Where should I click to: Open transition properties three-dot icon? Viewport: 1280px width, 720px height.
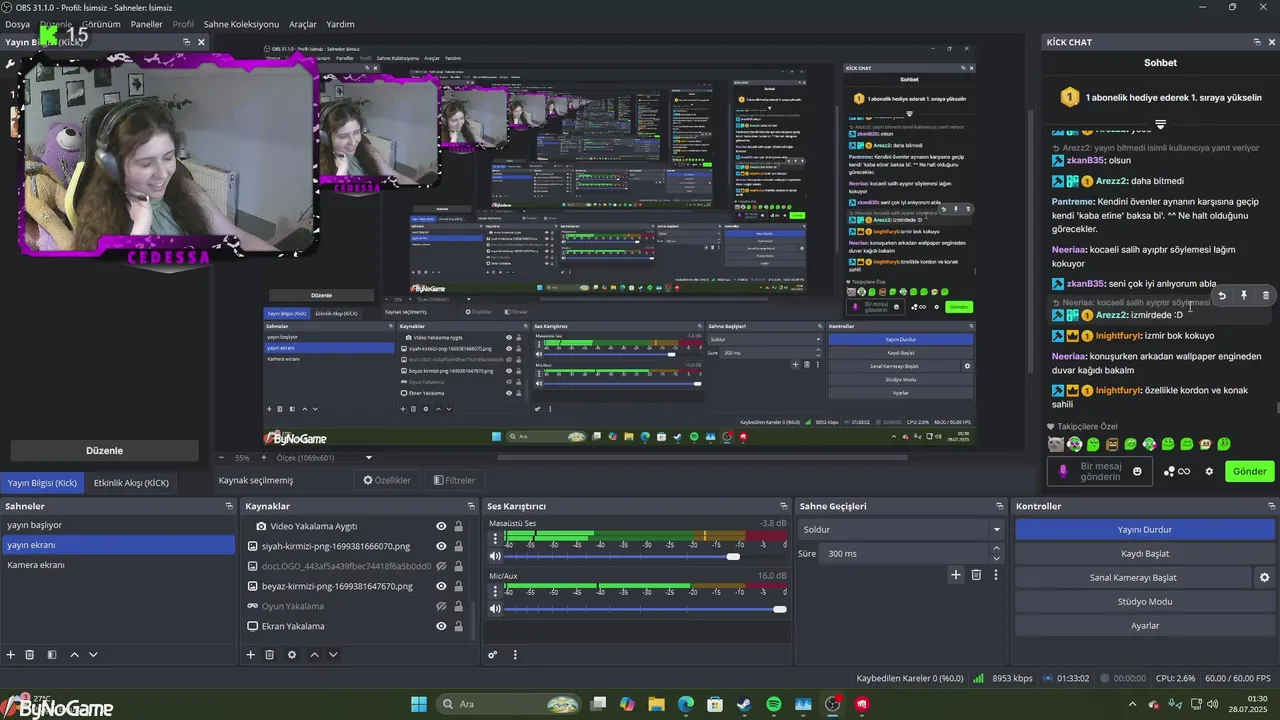click(996, 574)
